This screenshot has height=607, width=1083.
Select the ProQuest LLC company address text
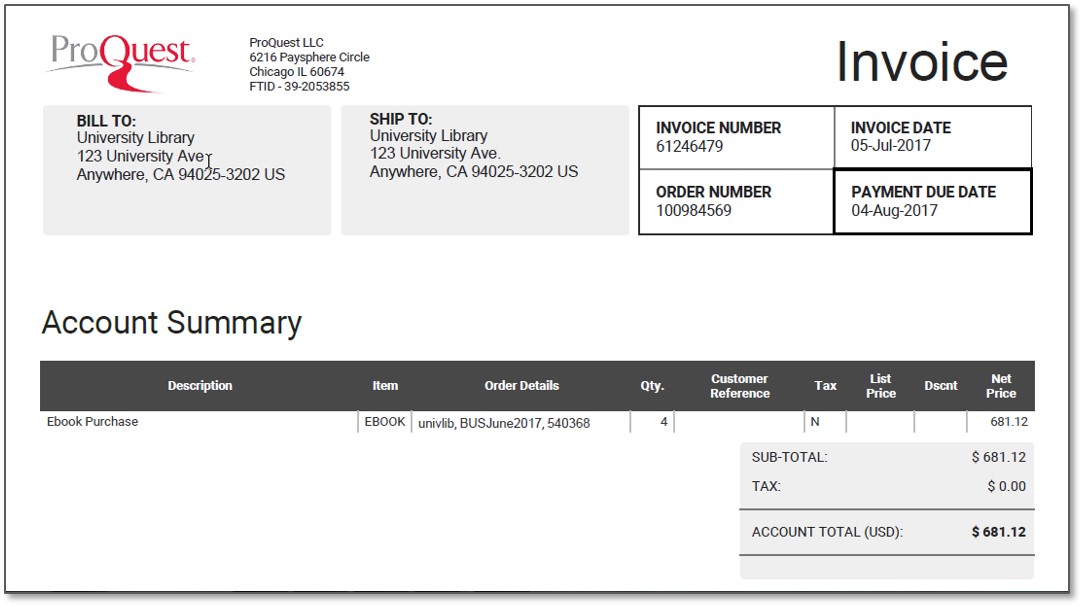[x=309, y=65]
